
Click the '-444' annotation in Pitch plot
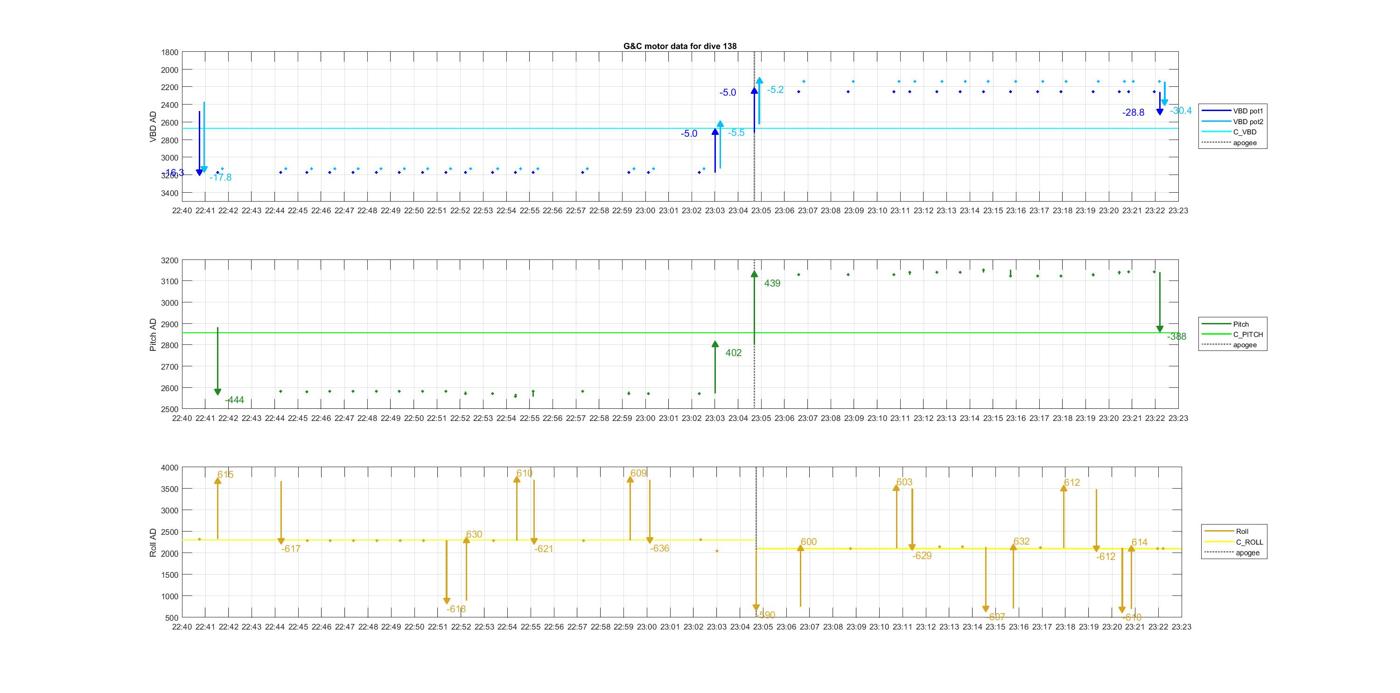235,400
